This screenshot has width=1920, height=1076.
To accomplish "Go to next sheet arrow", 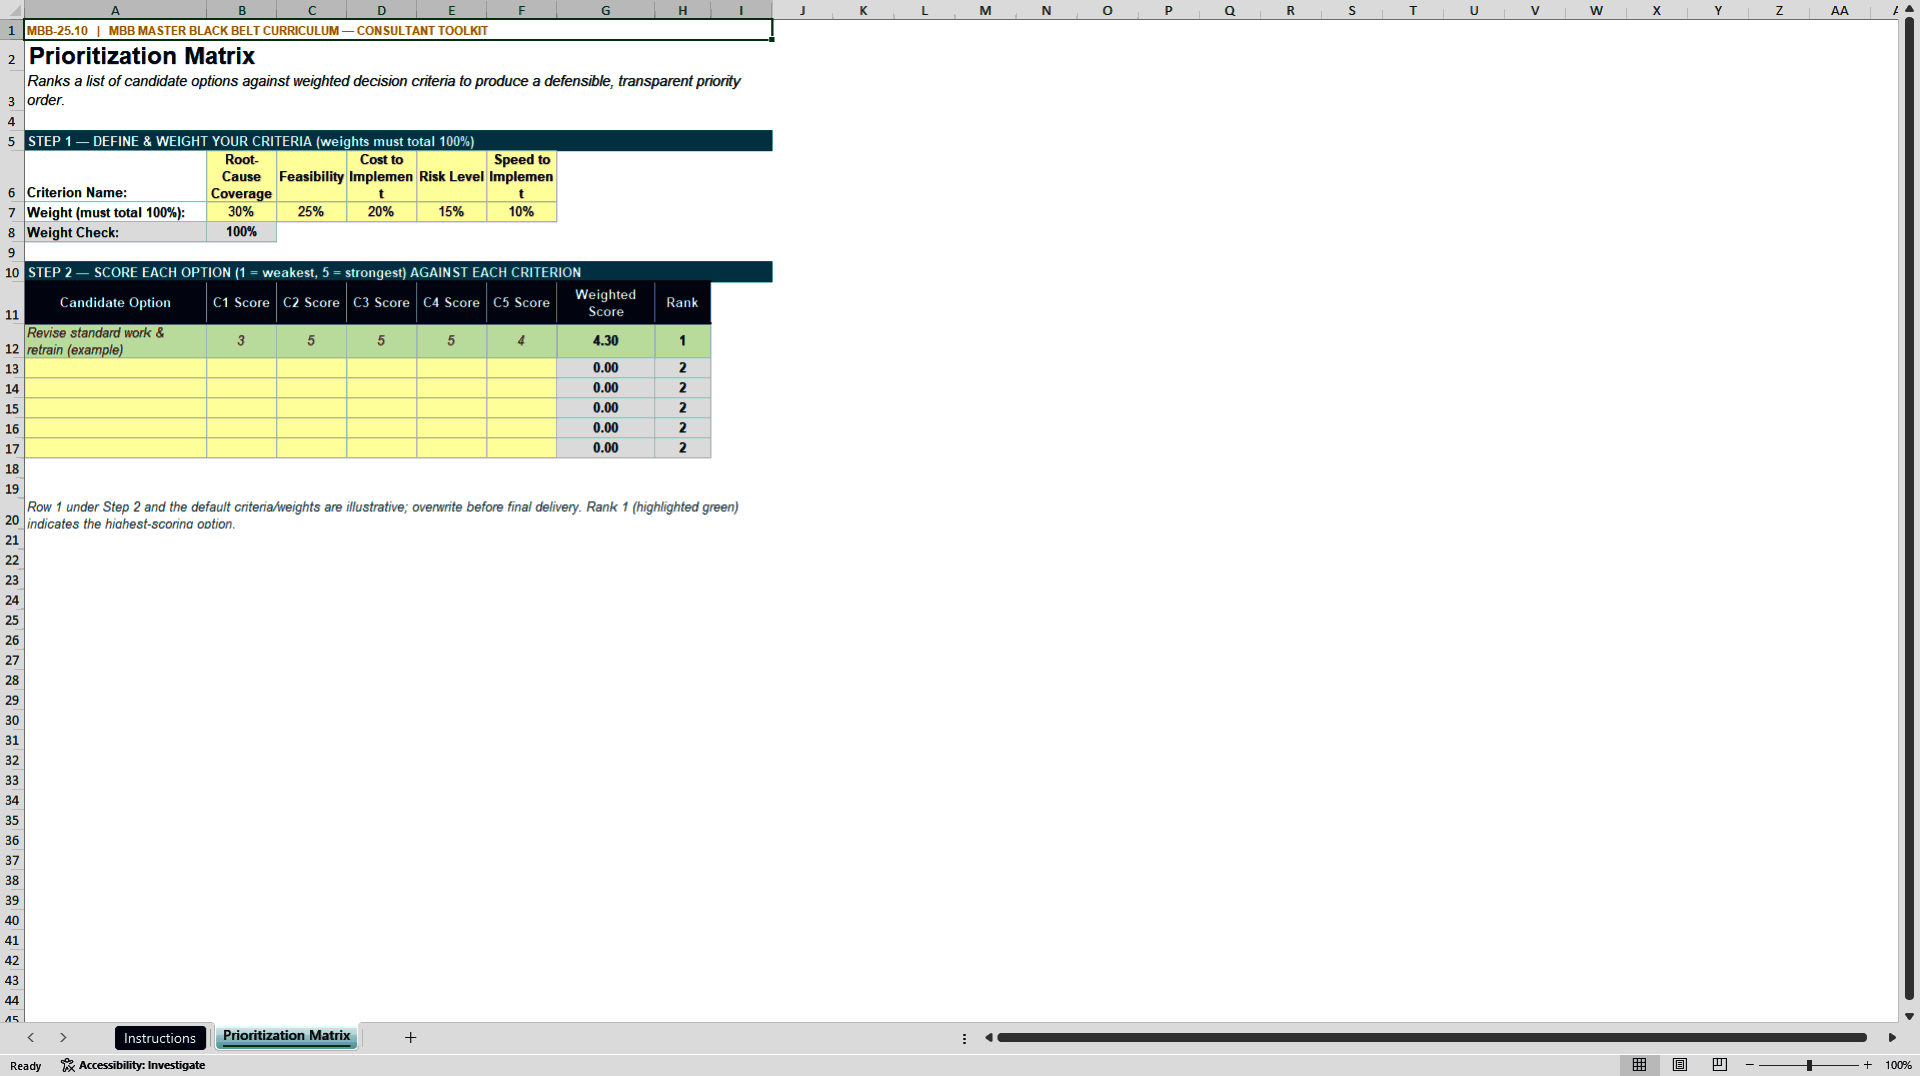I will (x=63, y=1038).
